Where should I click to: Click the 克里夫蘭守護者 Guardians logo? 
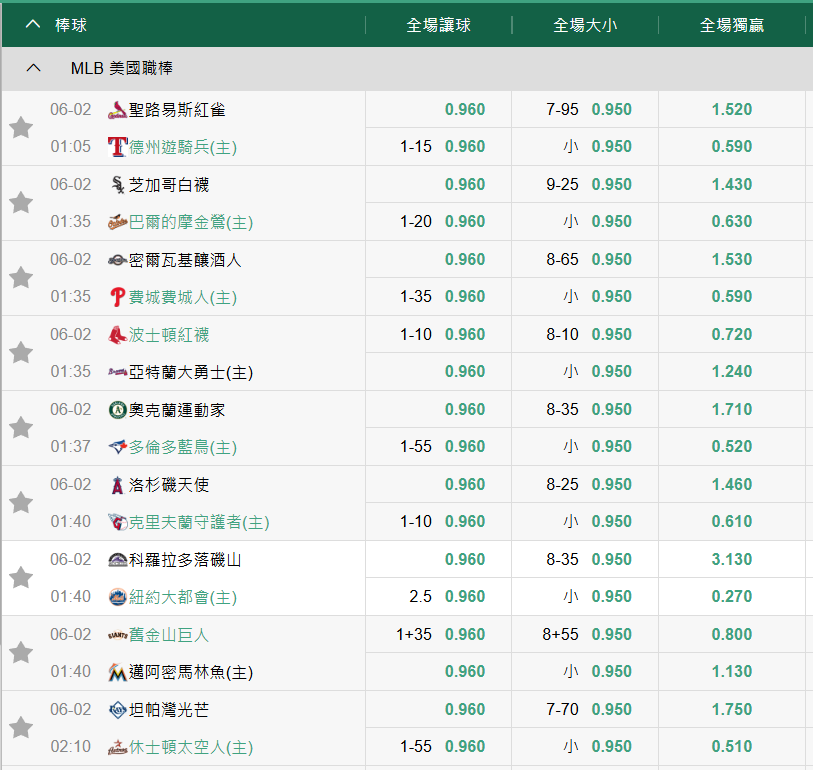pos(118,522)
